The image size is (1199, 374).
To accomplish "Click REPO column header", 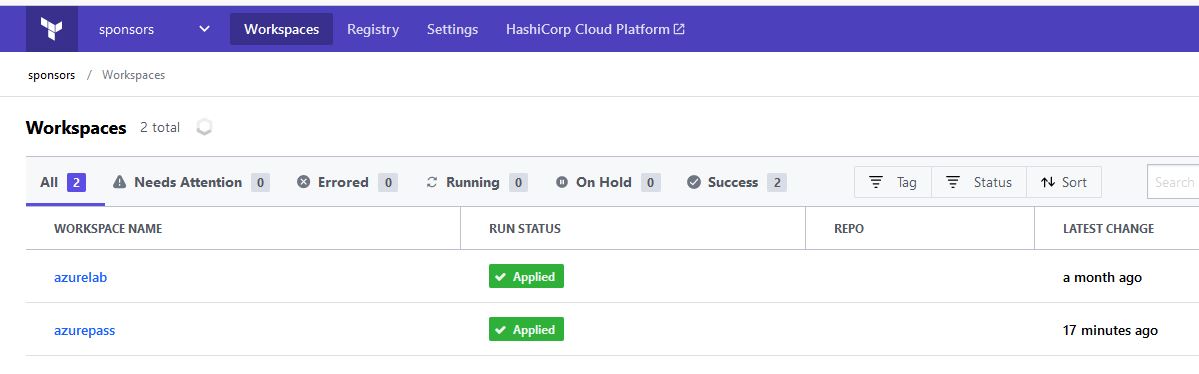I will (x=849, y=229).
